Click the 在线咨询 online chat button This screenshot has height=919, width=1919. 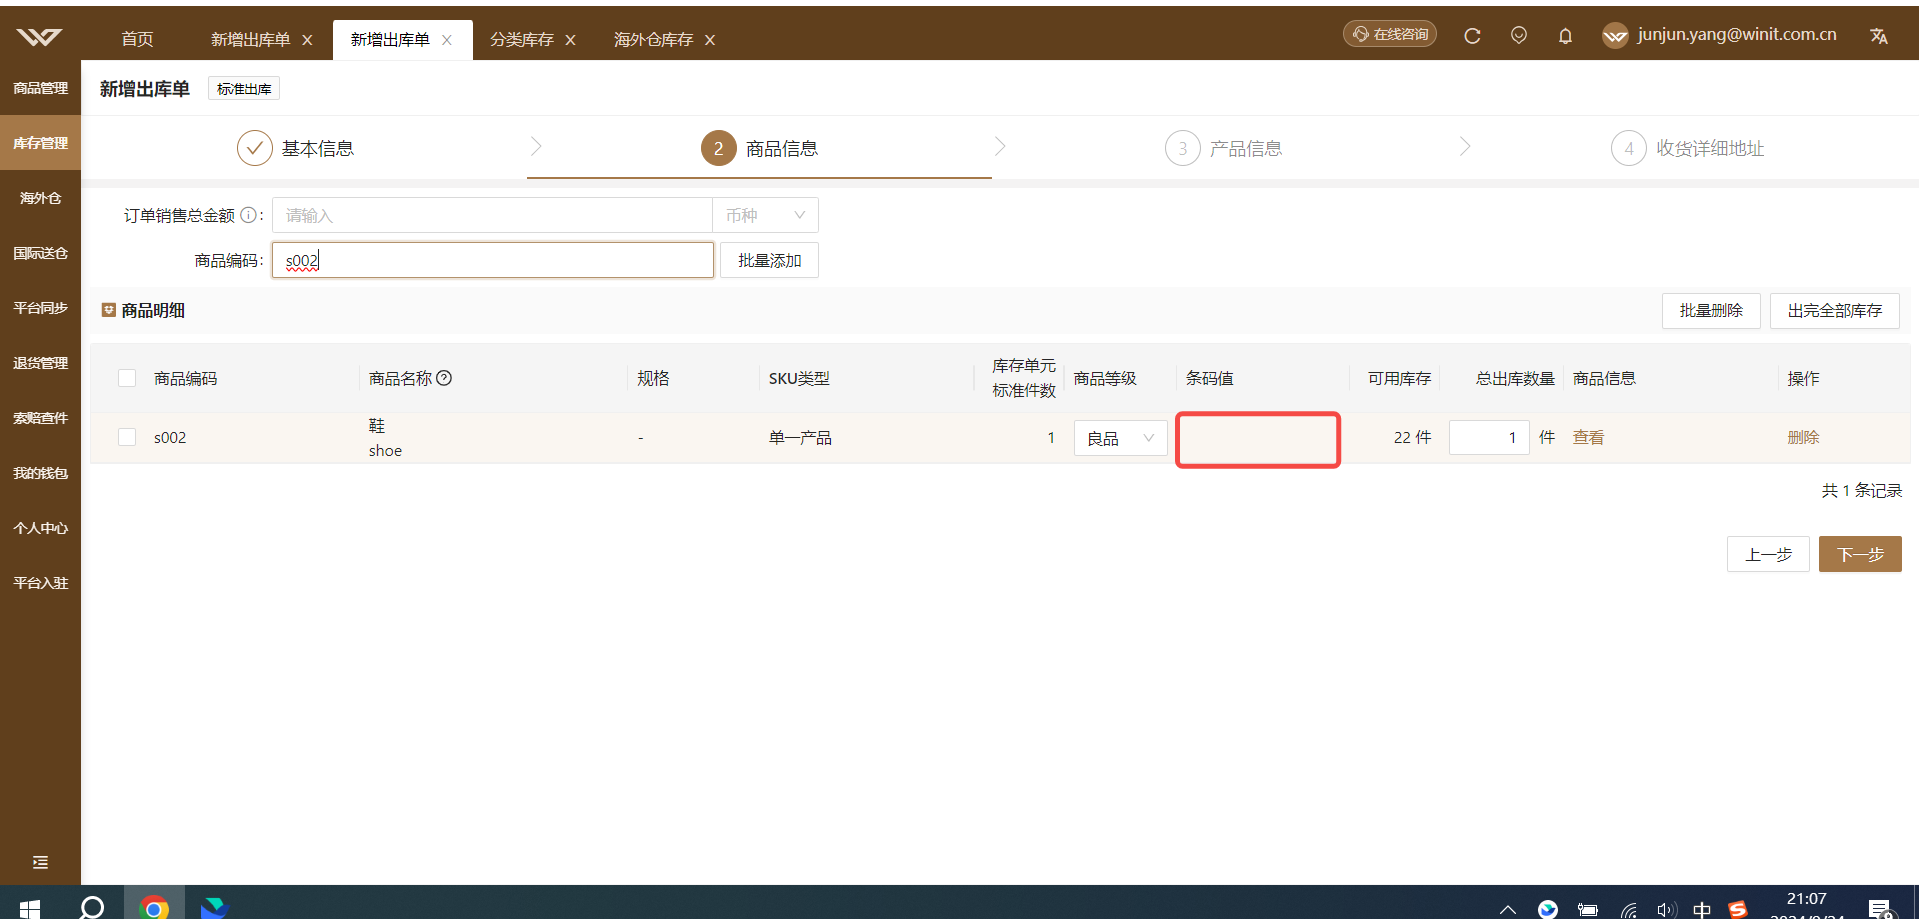click(1390, 34)
